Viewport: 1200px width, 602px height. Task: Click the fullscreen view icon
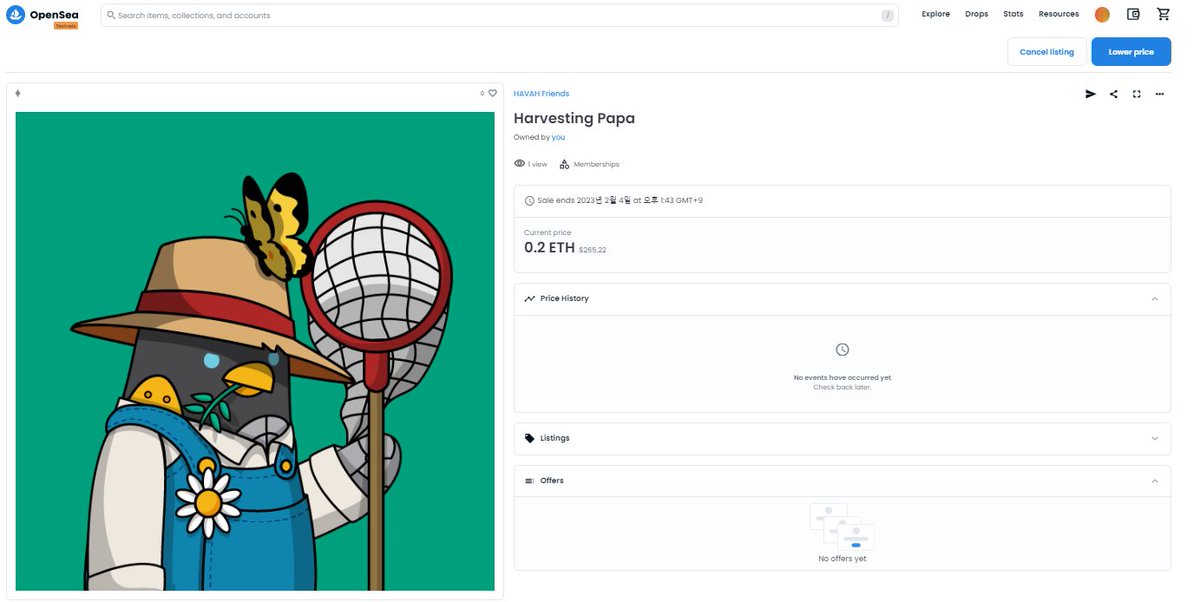(1137, 94)
